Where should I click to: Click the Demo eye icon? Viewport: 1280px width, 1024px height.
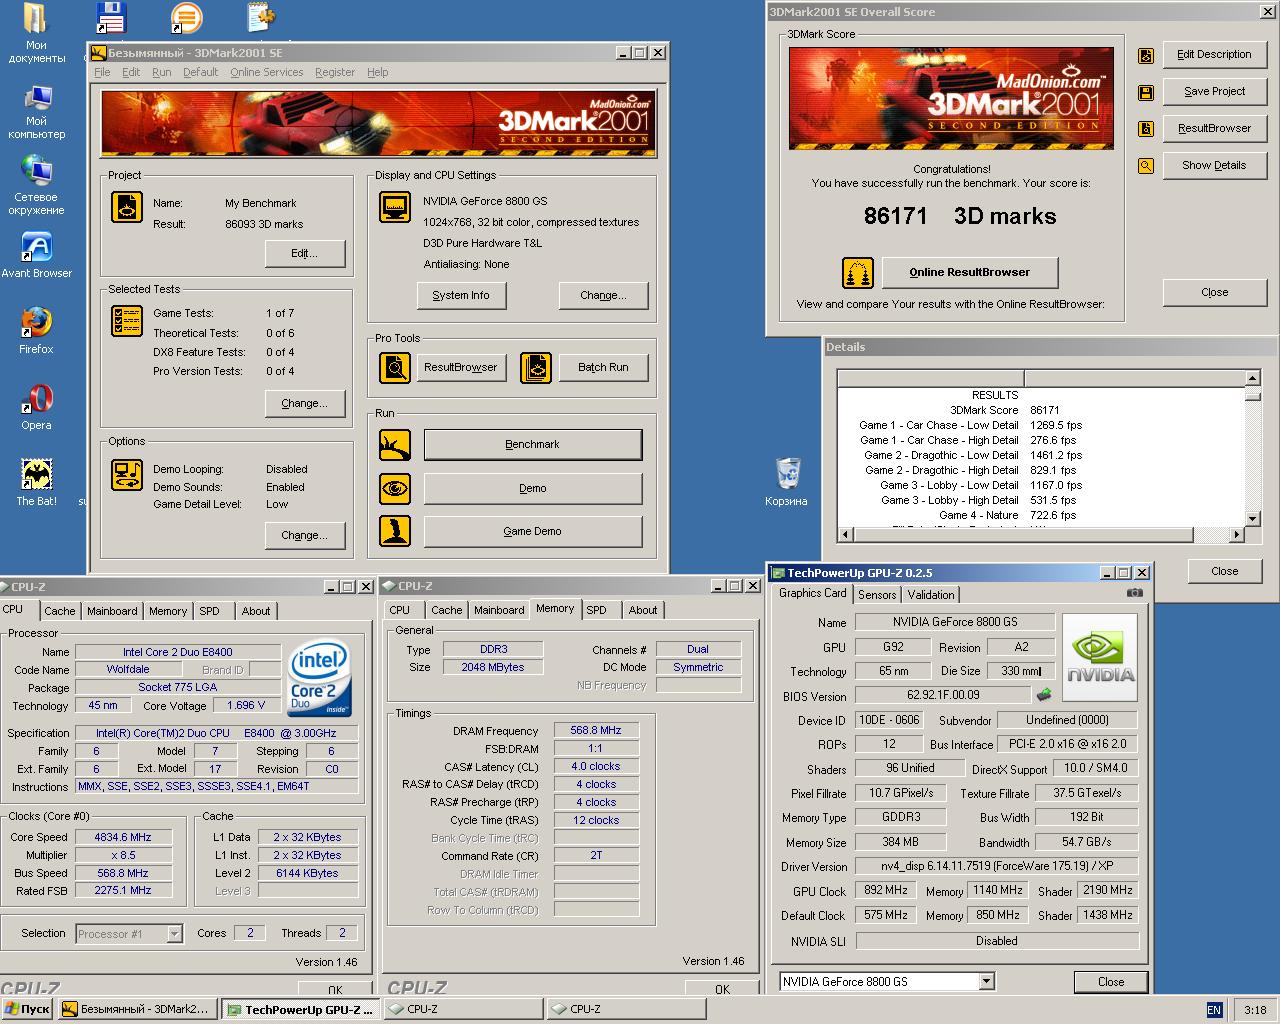[x=395, y=488]
